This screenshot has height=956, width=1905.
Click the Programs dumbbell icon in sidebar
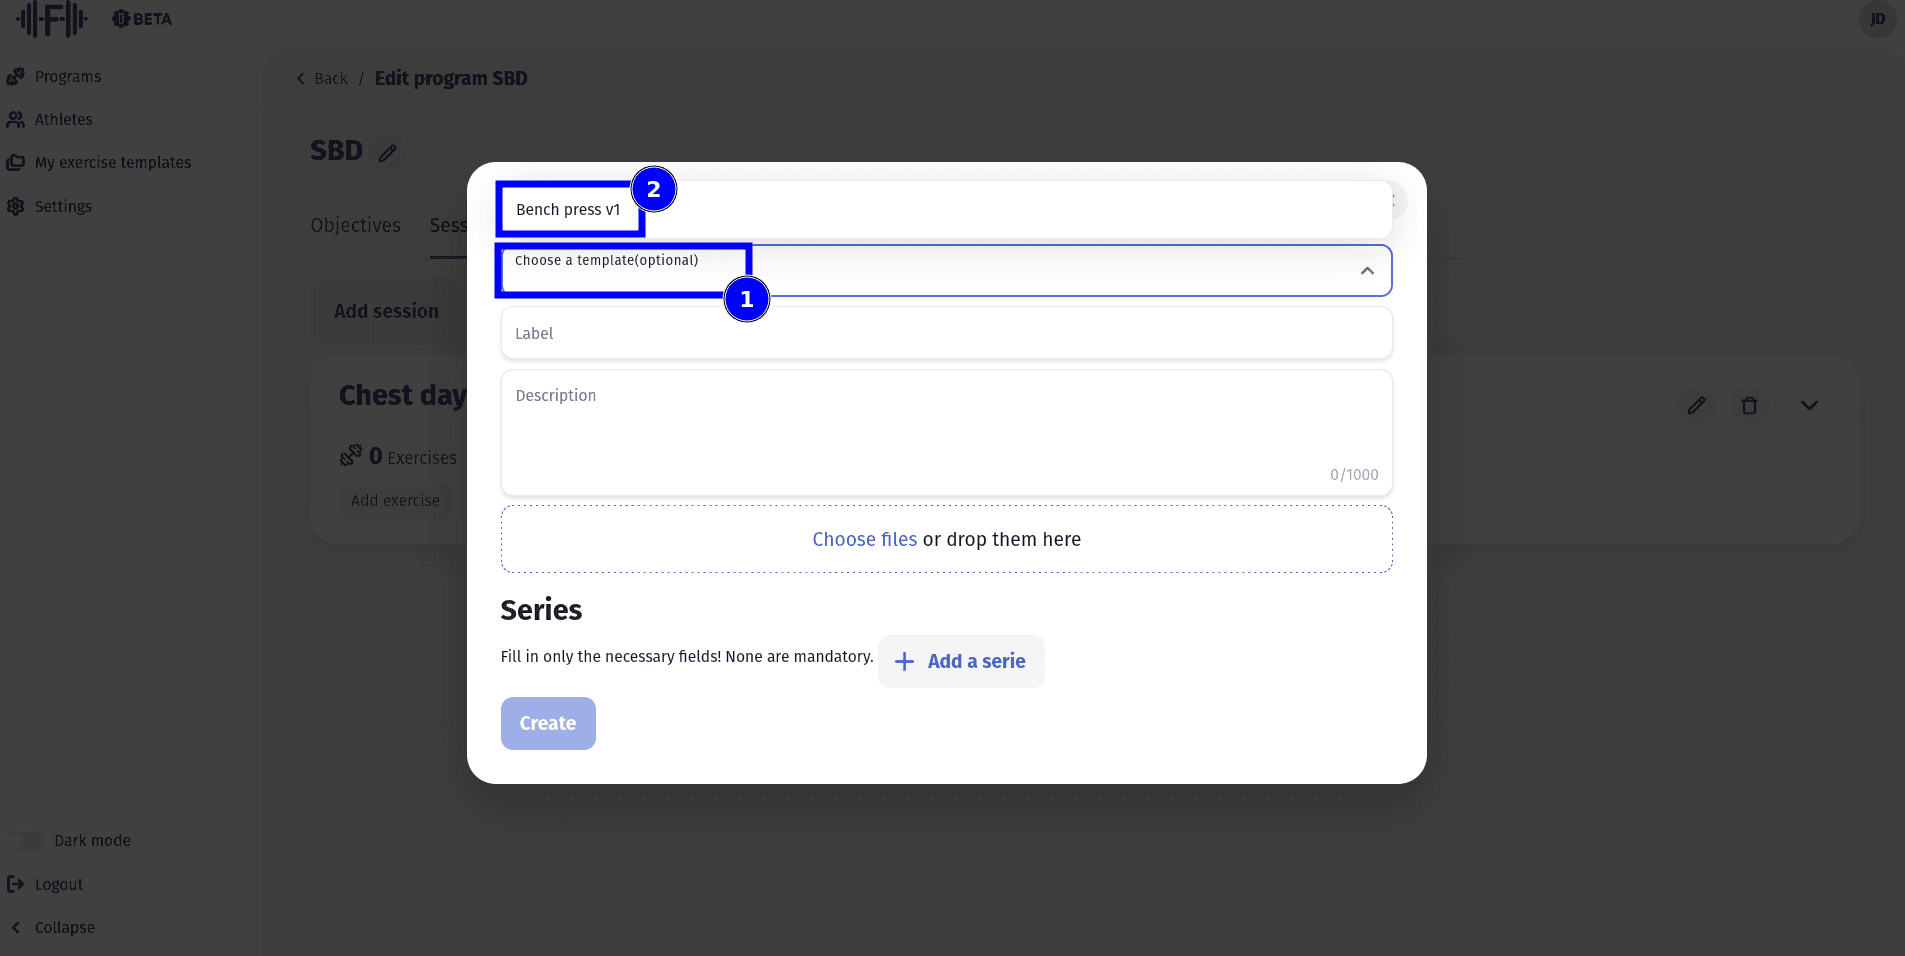tap(16, 76)
